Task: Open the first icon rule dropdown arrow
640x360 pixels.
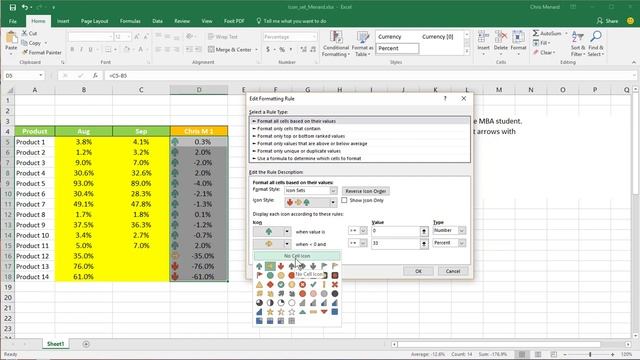Action: coord(287,231)
